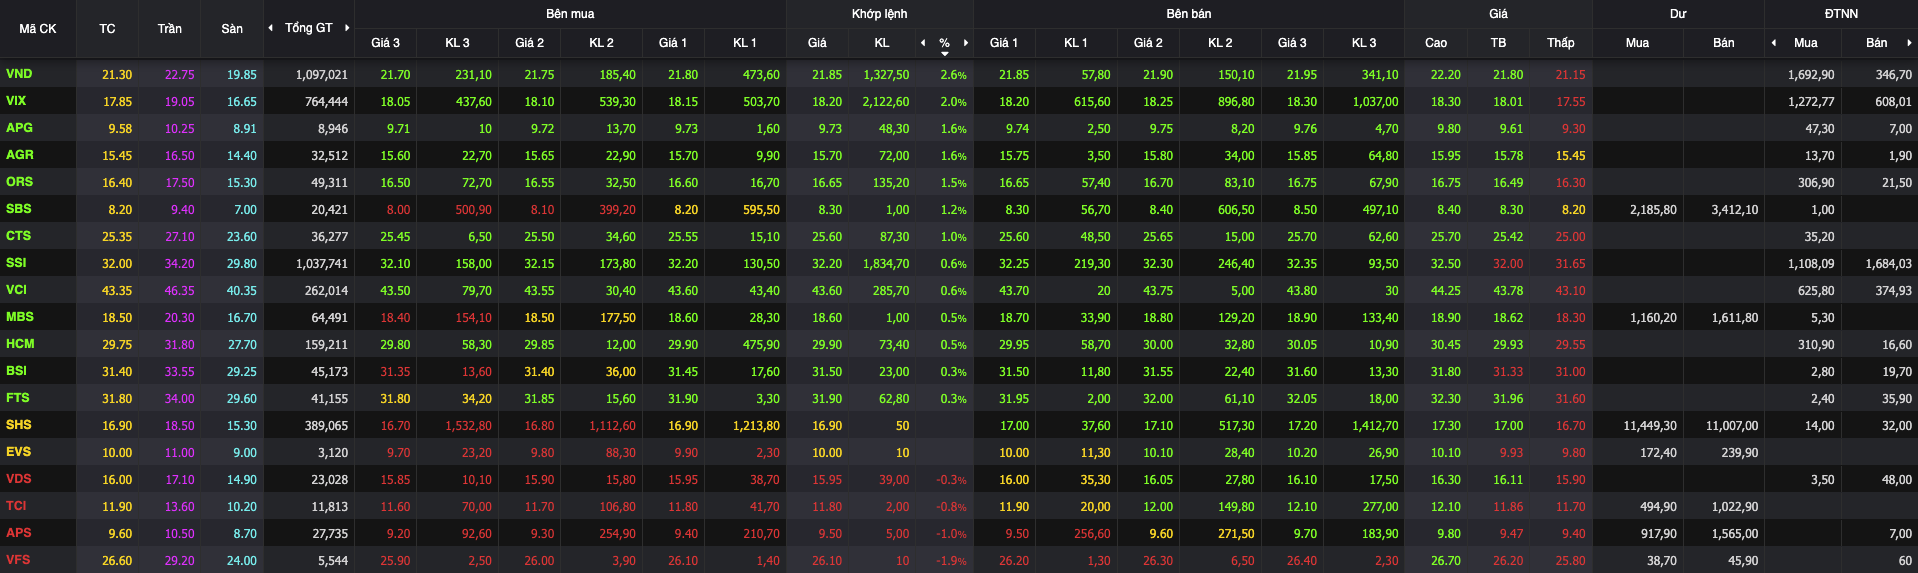Click the KL 3 header under Bên bán

[x=1364, y=43]
